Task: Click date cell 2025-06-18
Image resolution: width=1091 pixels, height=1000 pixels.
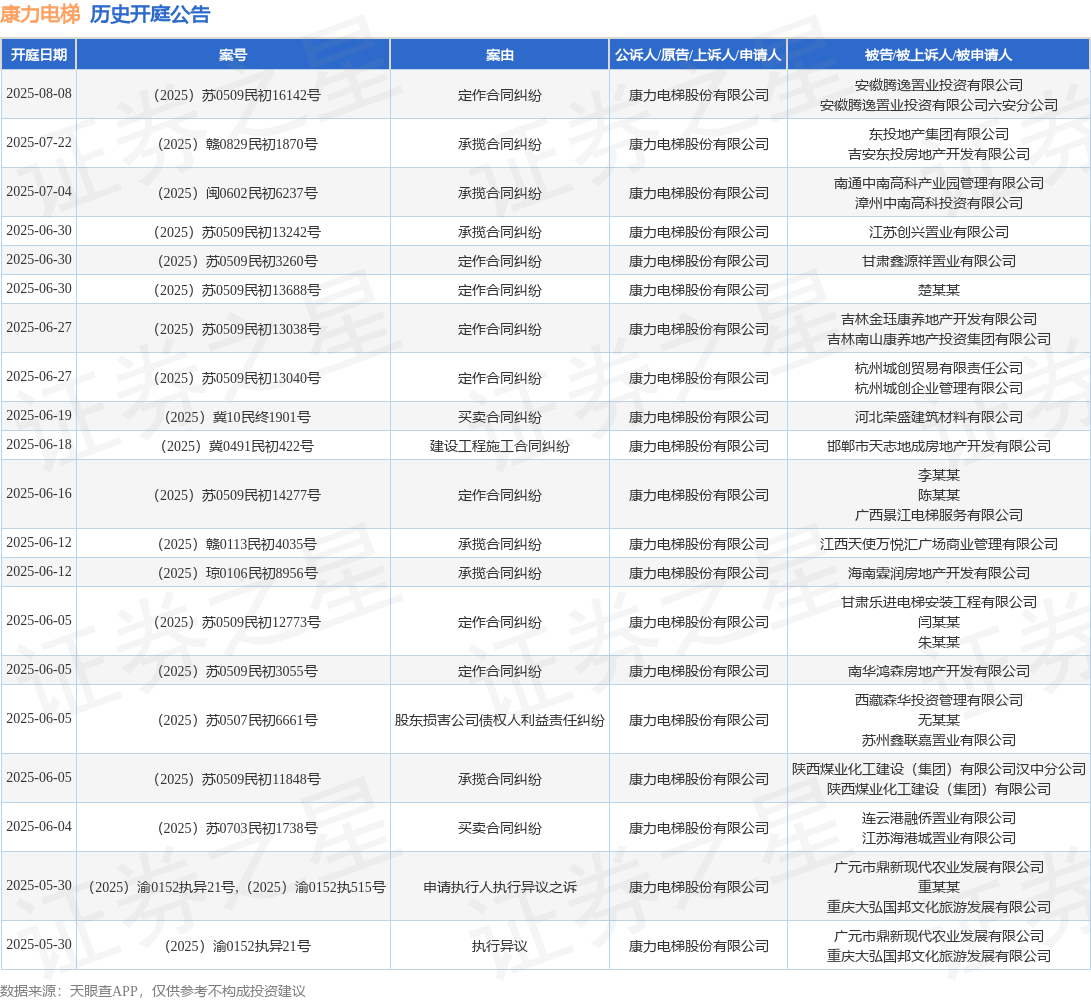Action: pos(39,445)
